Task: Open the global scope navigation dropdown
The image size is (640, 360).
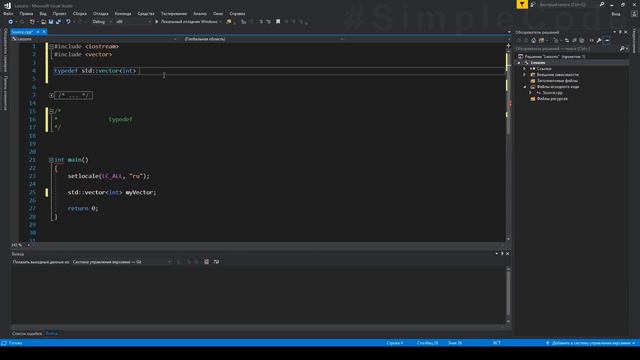Action: (x=263, y=39)
